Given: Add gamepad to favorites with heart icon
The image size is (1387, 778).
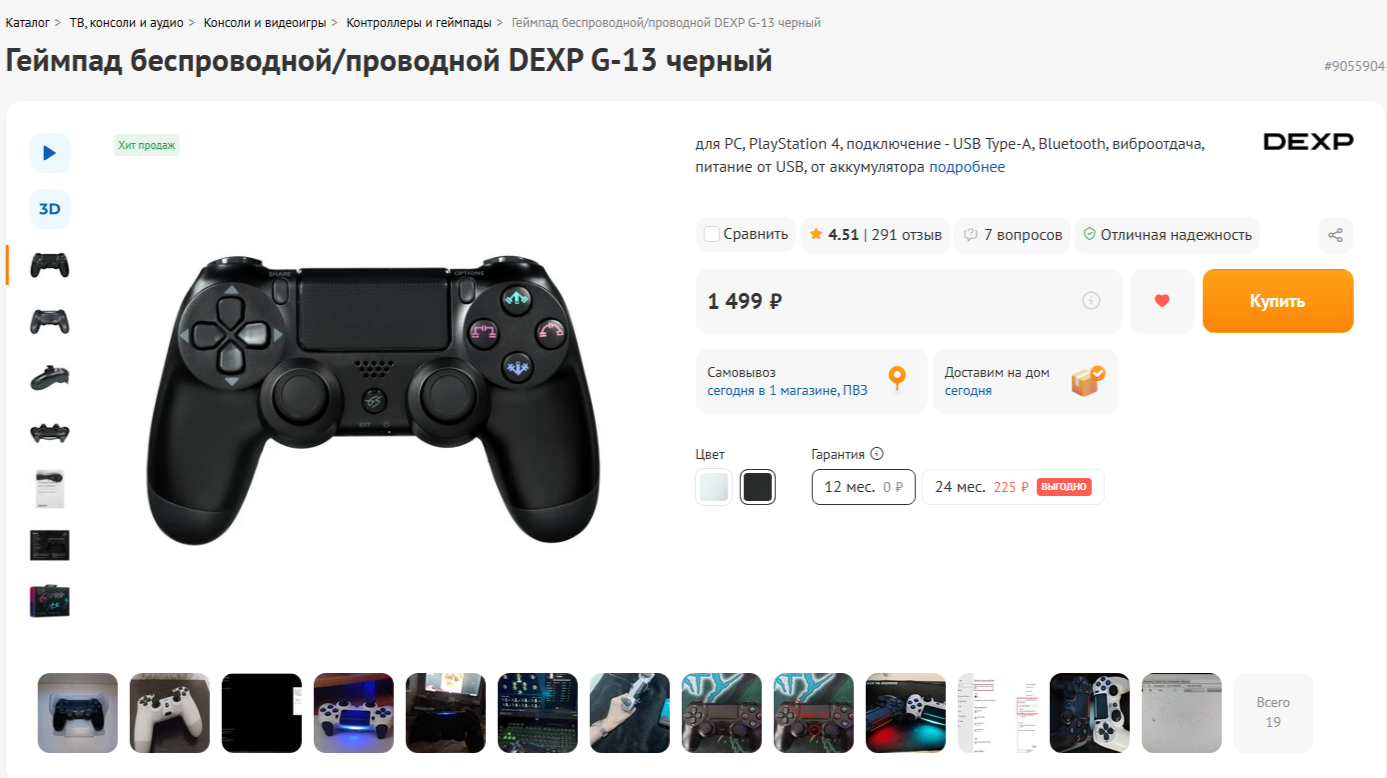Looking at the screenshot, I should click(1162, 300).
